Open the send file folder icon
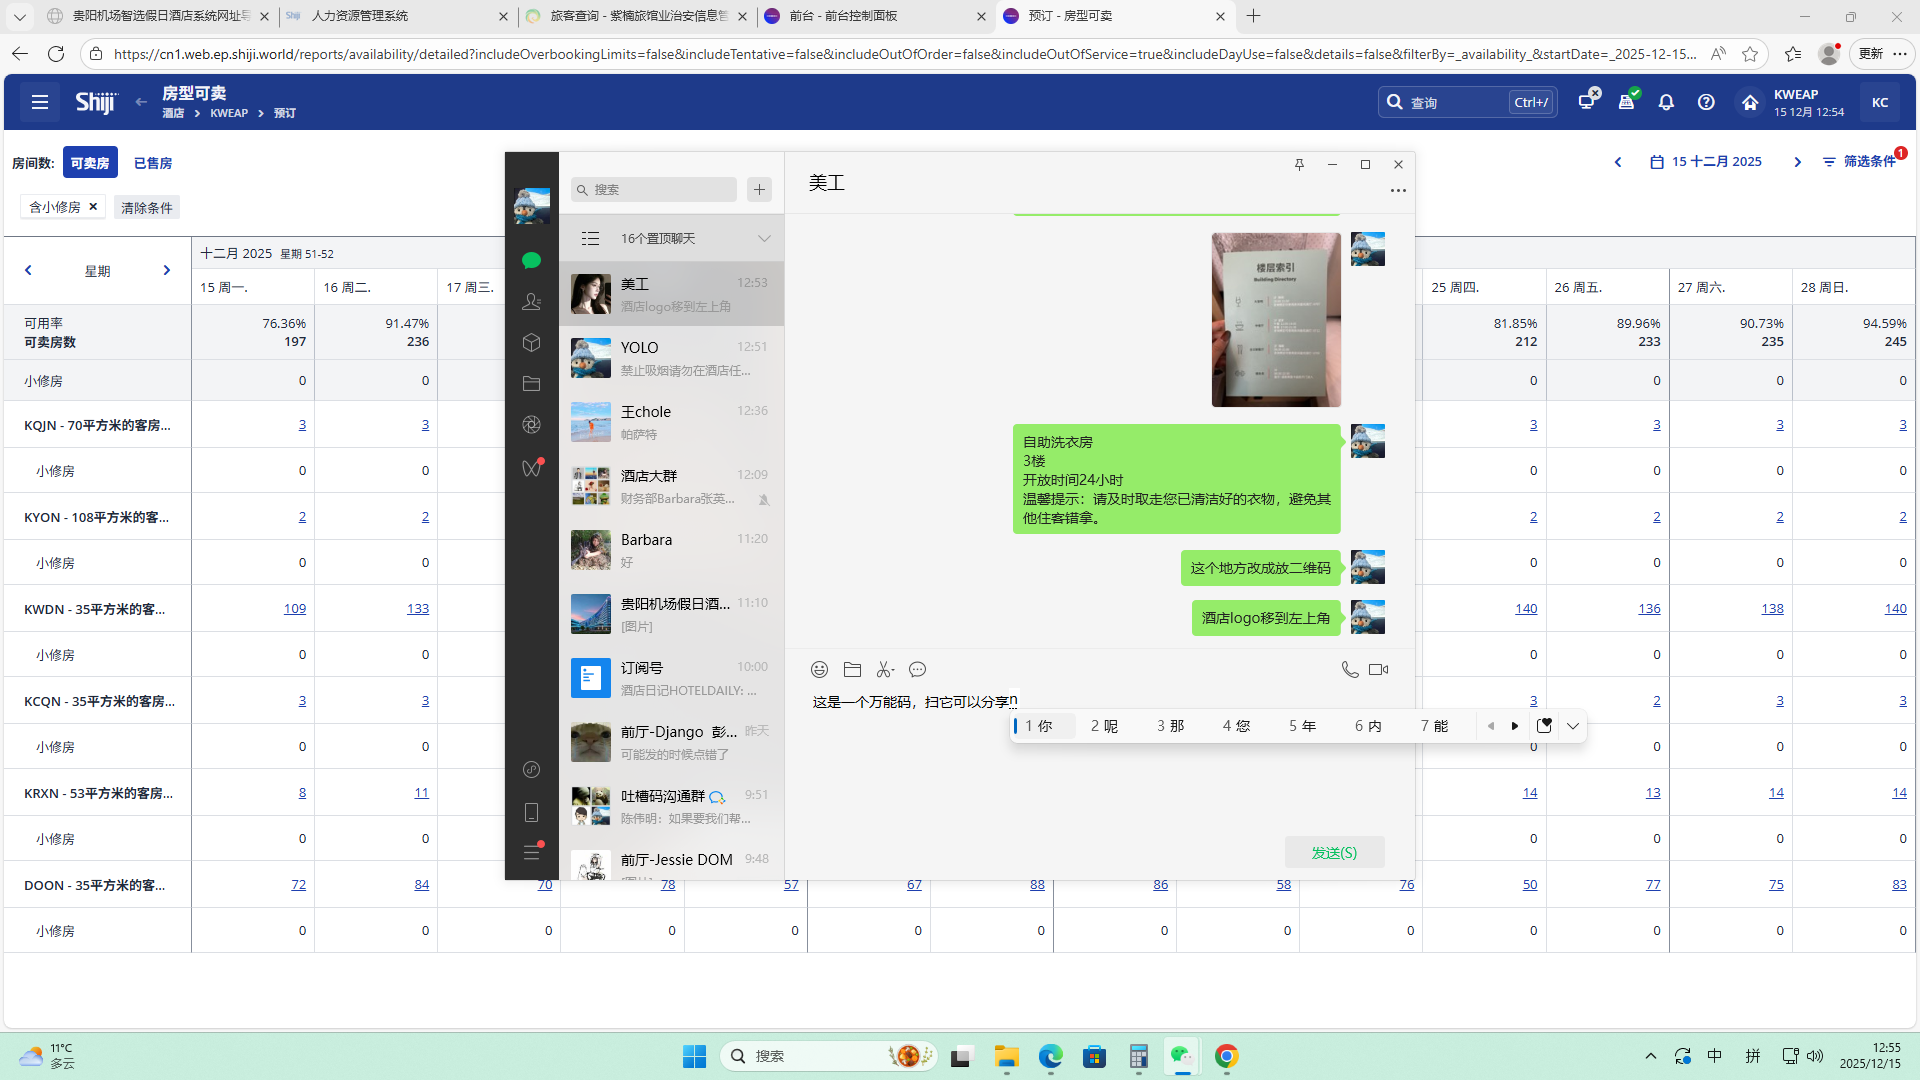The height and width of the screenshot is (1080, 1920). point(852,670)
